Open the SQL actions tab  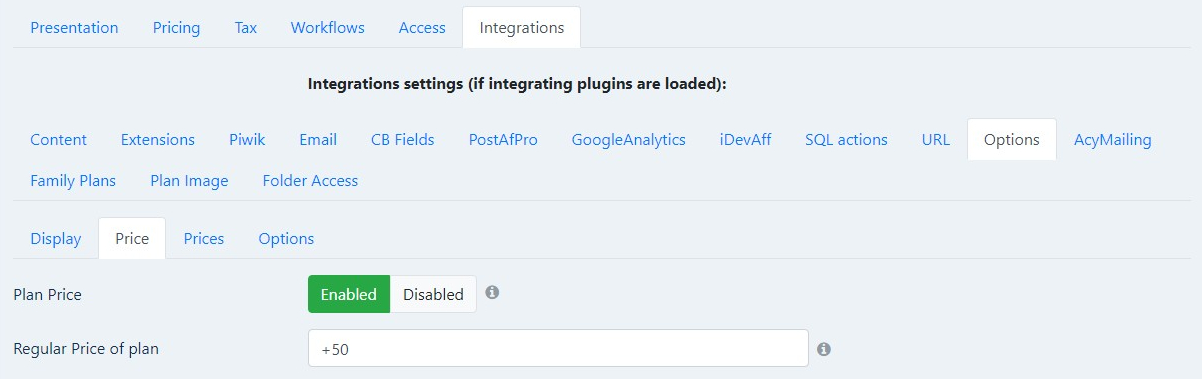point(846,140)
